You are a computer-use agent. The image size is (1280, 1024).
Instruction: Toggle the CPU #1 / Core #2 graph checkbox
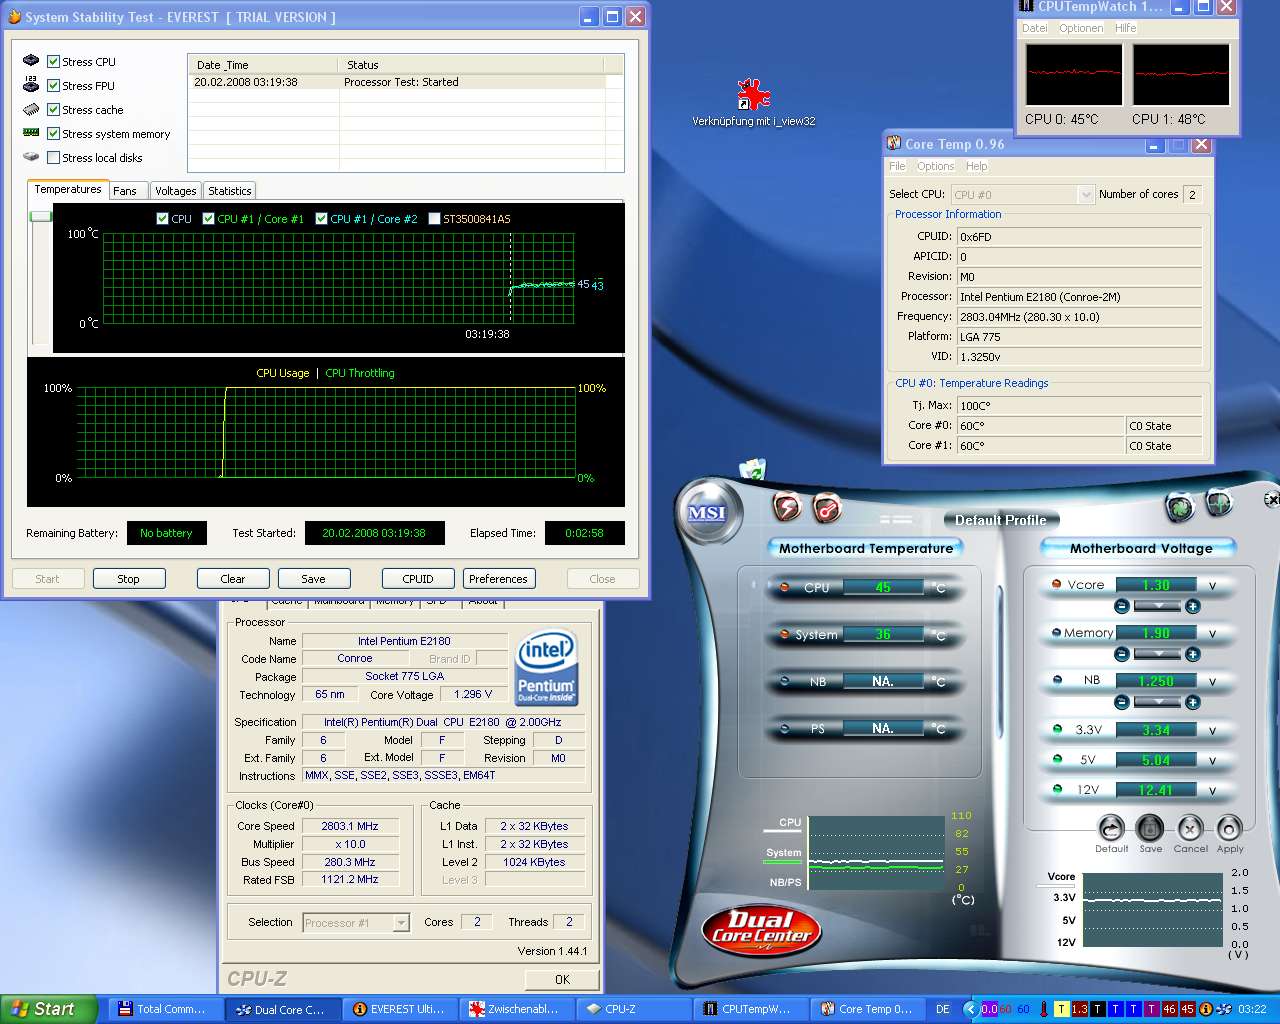tap(322, 219)
